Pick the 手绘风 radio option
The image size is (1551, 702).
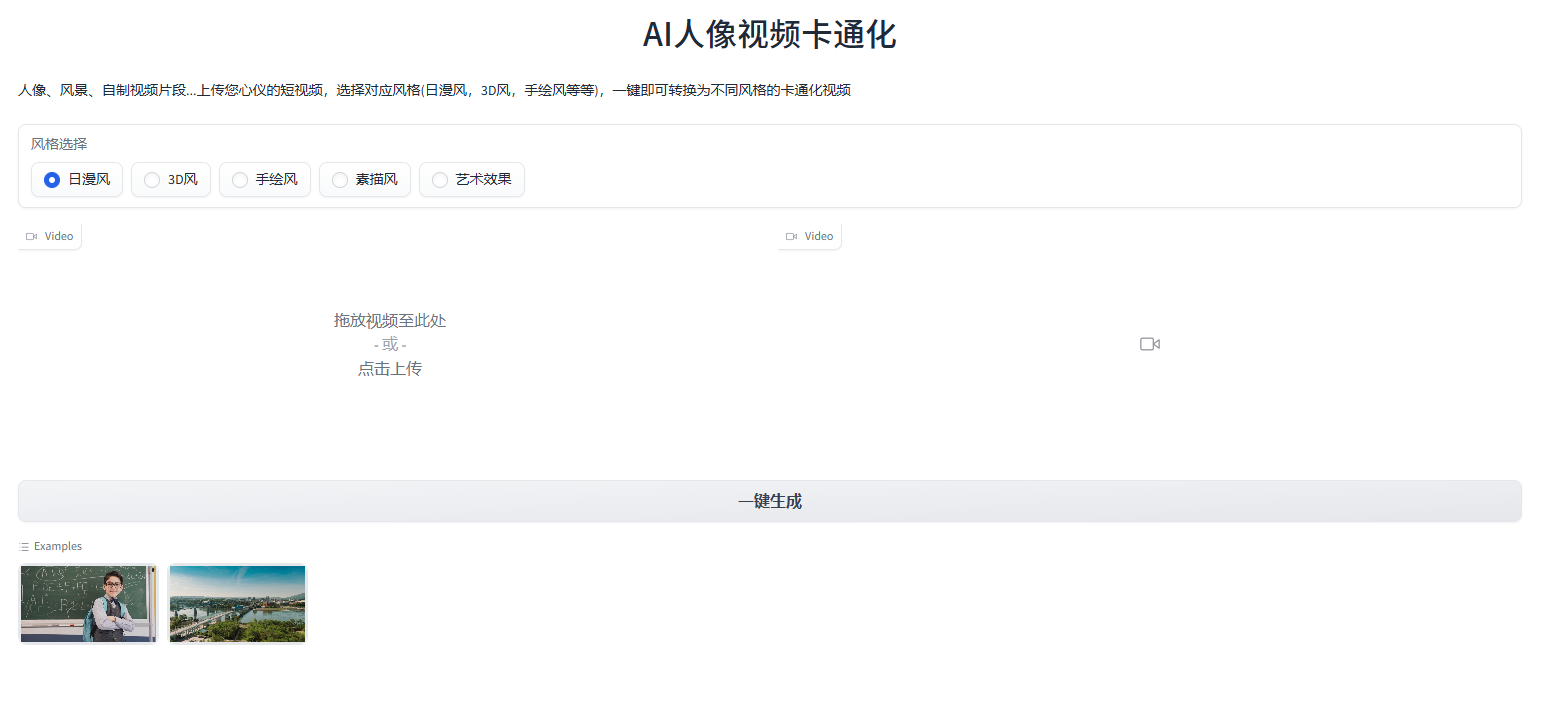[x=240, y=180]
